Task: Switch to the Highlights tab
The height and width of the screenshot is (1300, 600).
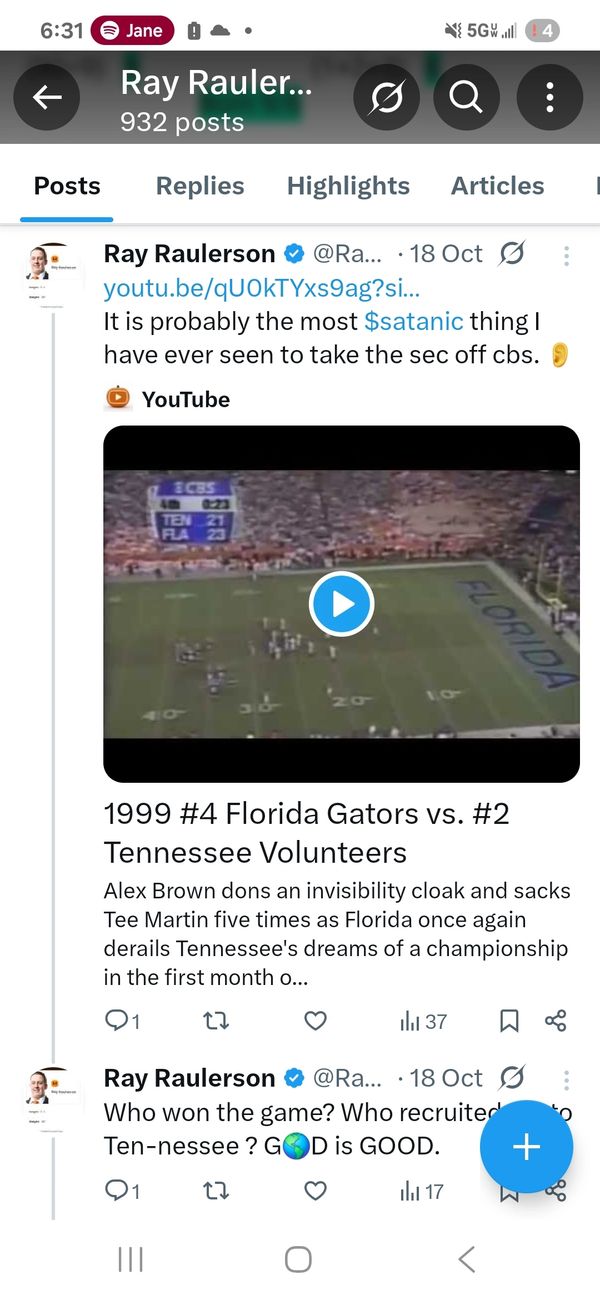Action: coord(348,186)
